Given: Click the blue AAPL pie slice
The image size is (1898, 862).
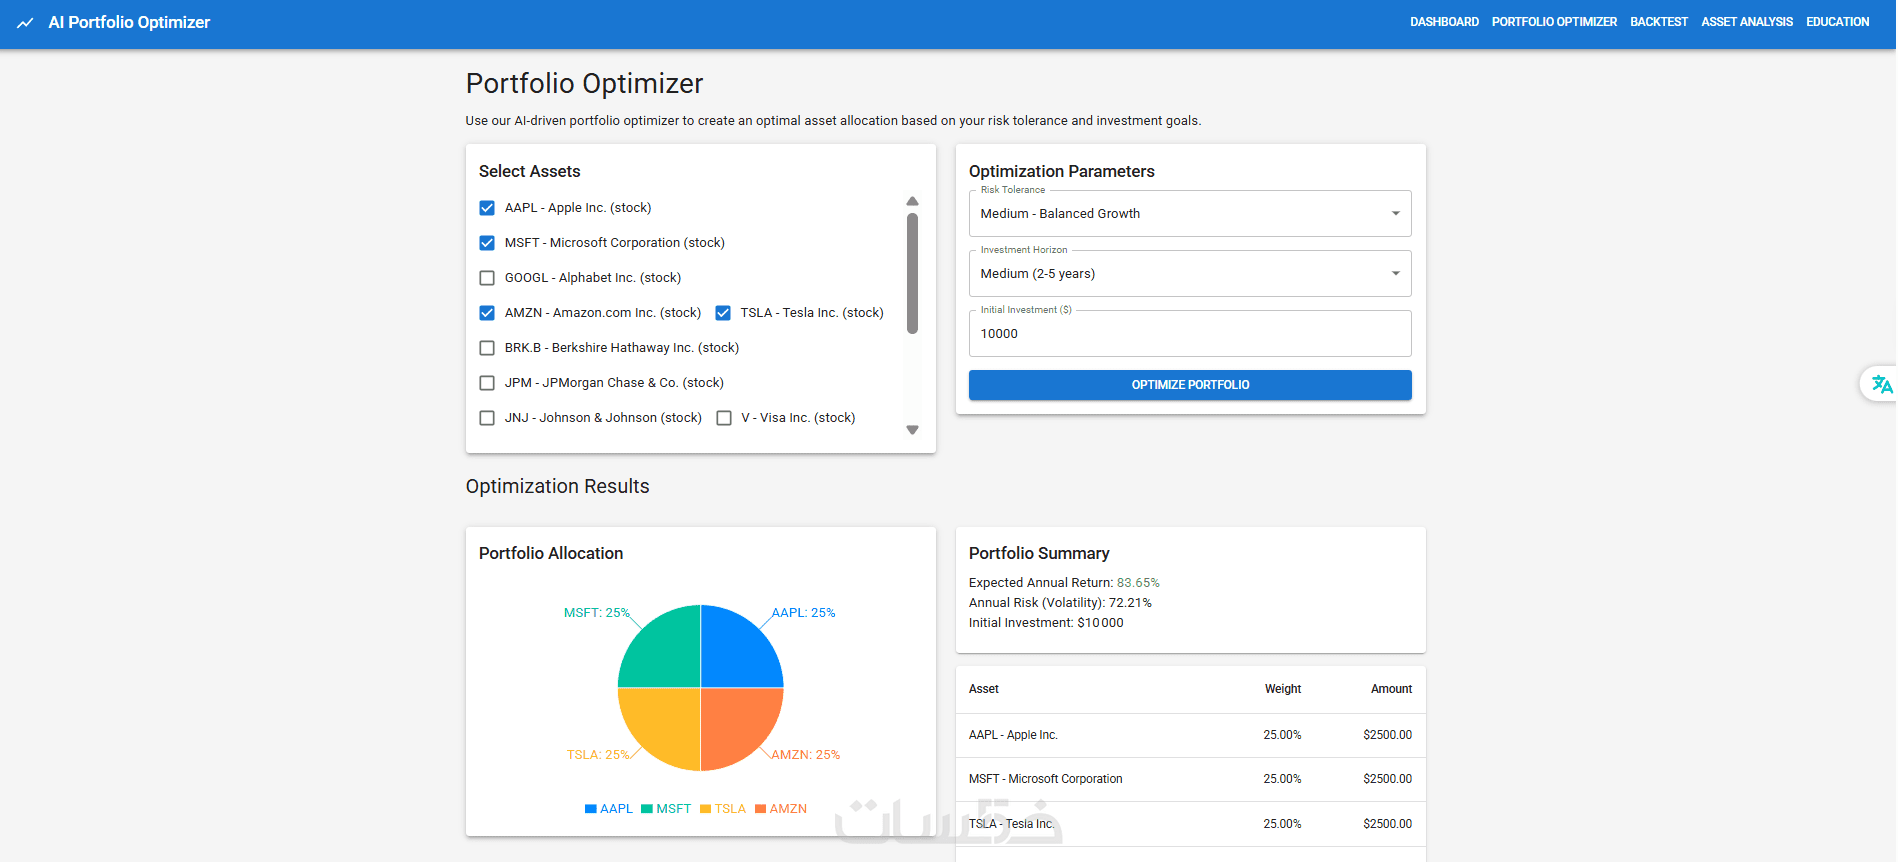Looking at the screenshot, I should click(741, 647).
